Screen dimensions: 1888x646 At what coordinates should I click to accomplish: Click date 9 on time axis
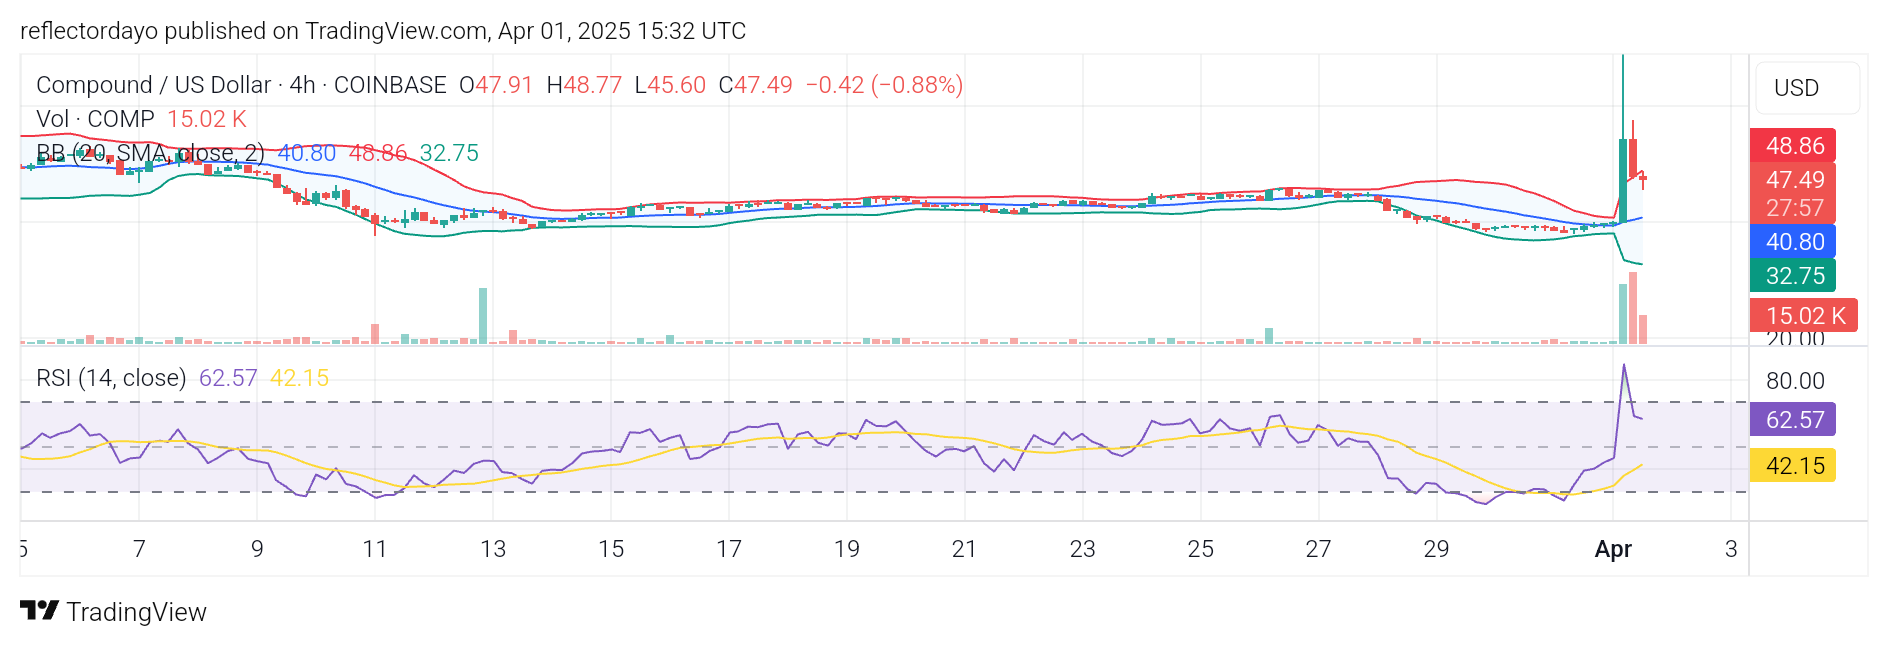(257, 549)
